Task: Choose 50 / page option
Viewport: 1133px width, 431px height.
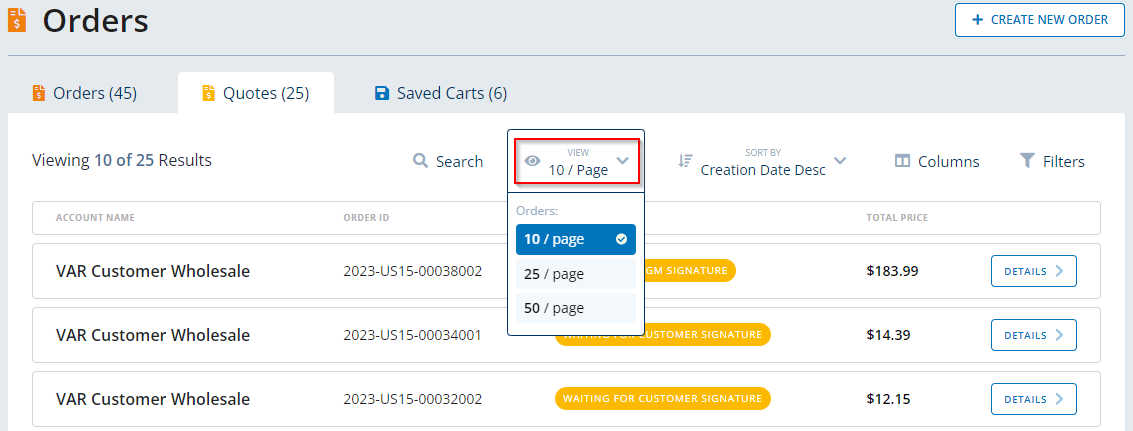Action: (x=575, y=308)
